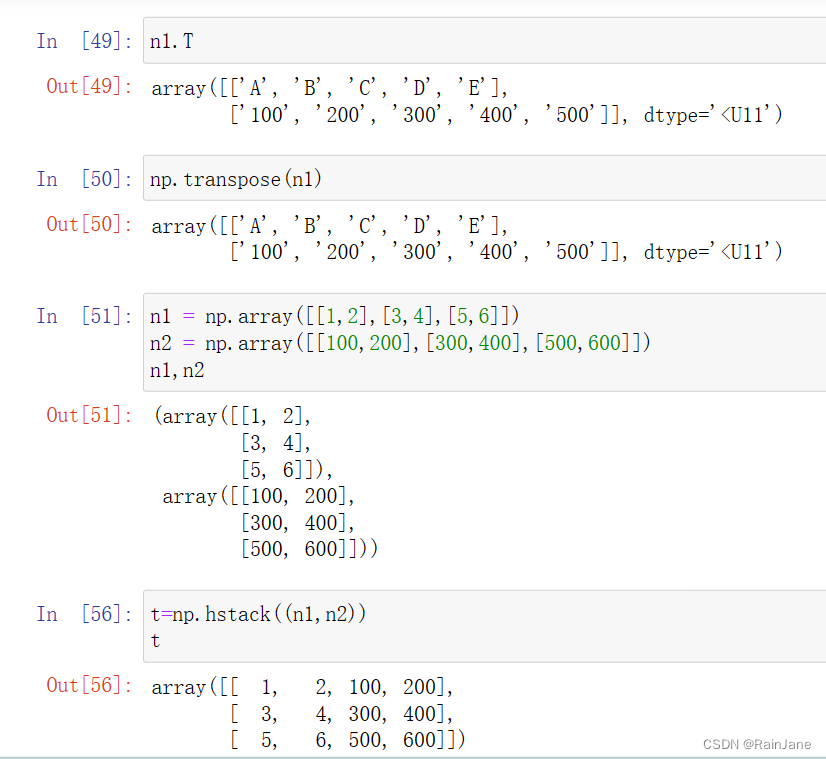Viewport: 826px width, 759px height.
Task: Click the Out[56] hstack result output
Action: (309, 713)
